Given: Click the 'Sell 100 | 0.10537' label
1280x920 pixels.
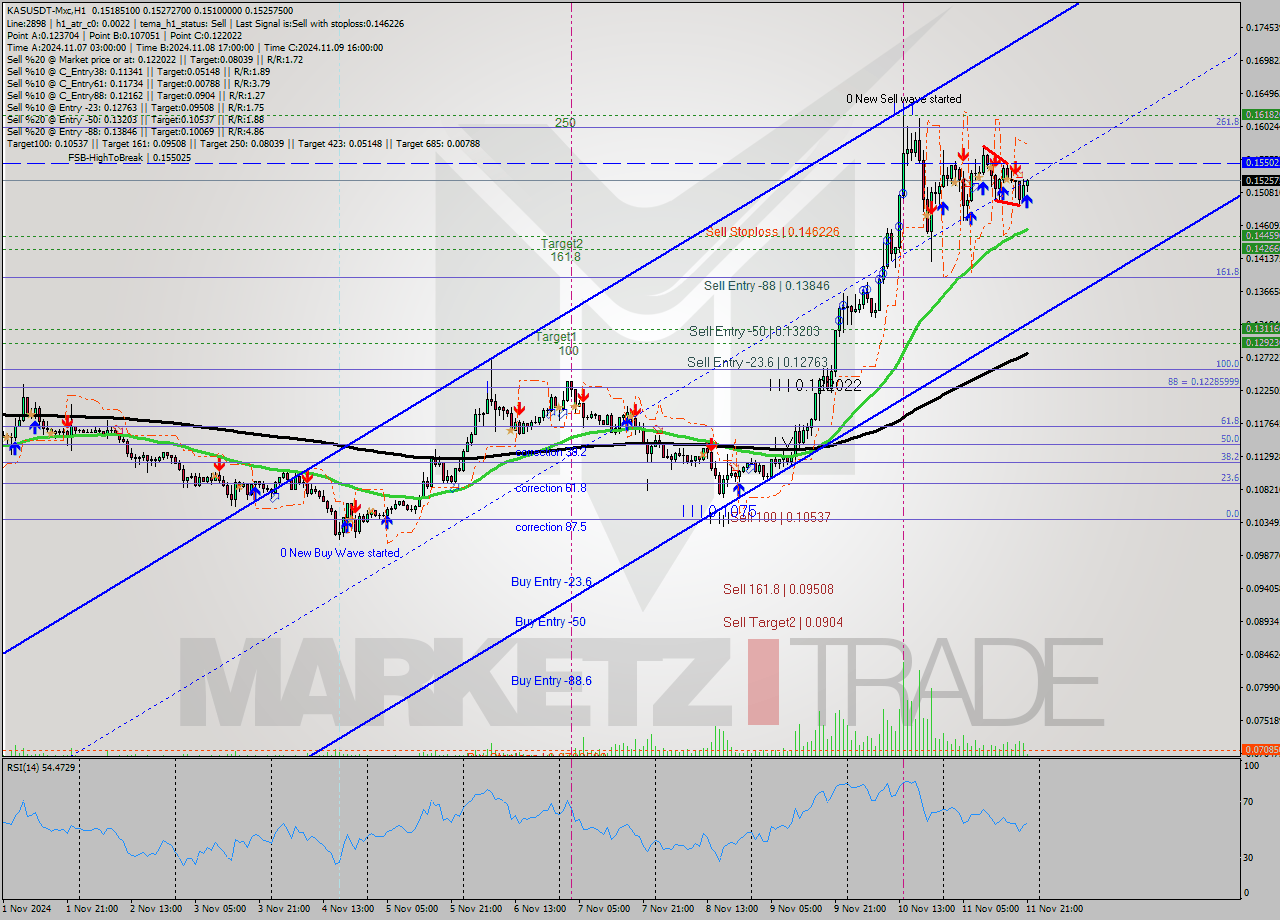Looking at the screenshot, I should [x=781, y=517].
